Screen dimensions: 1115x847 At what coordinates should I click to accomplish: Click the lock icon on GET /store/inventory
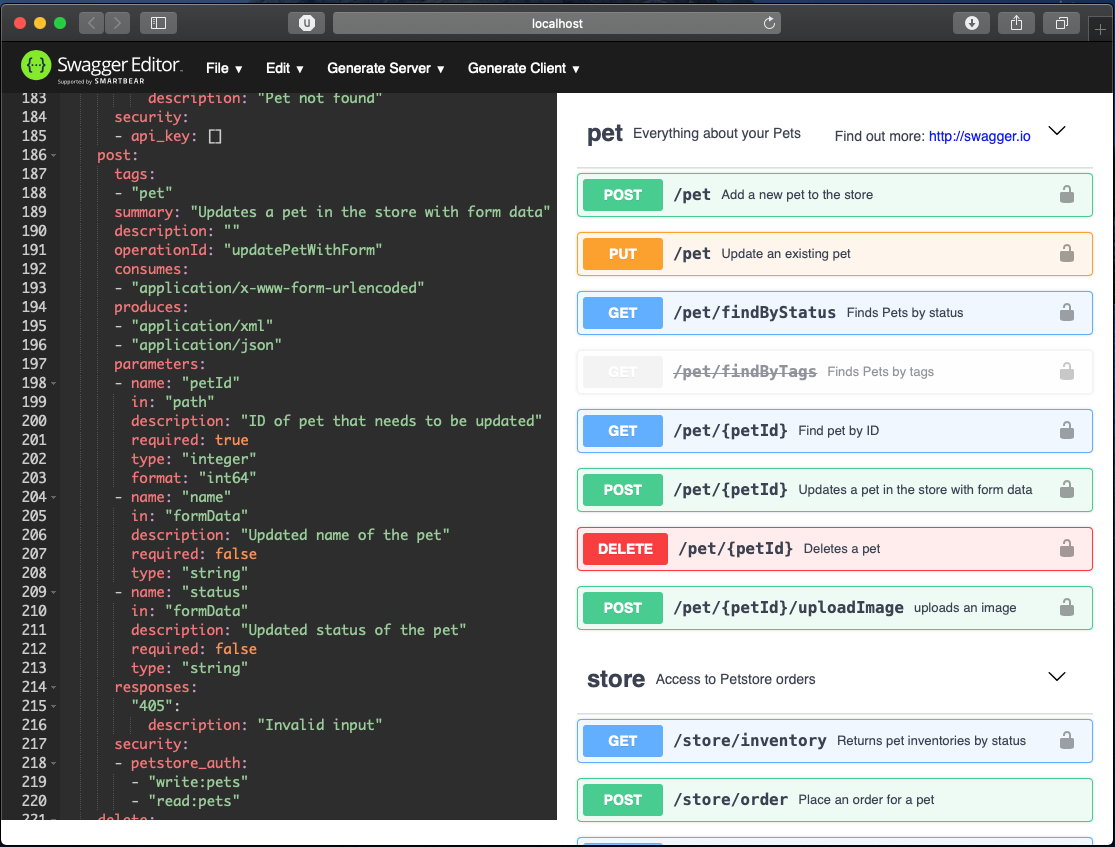[1066, 740]
